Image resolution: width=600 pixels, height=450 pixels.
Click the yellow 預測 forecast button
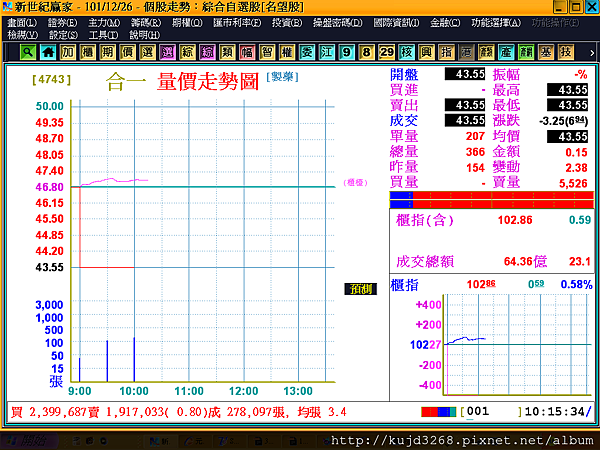tap(360, 289)
